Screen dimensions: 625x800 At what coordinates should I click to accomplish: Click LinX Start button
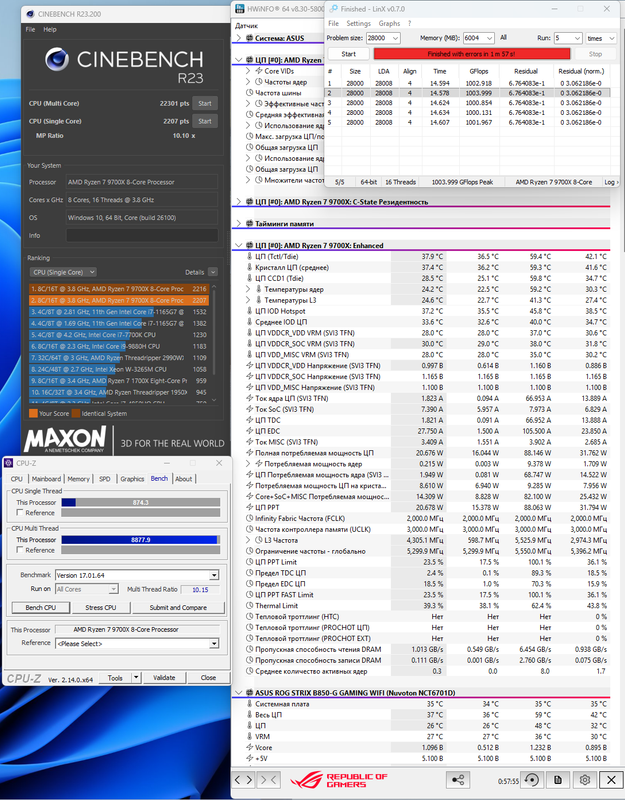[x=348, y=54]
